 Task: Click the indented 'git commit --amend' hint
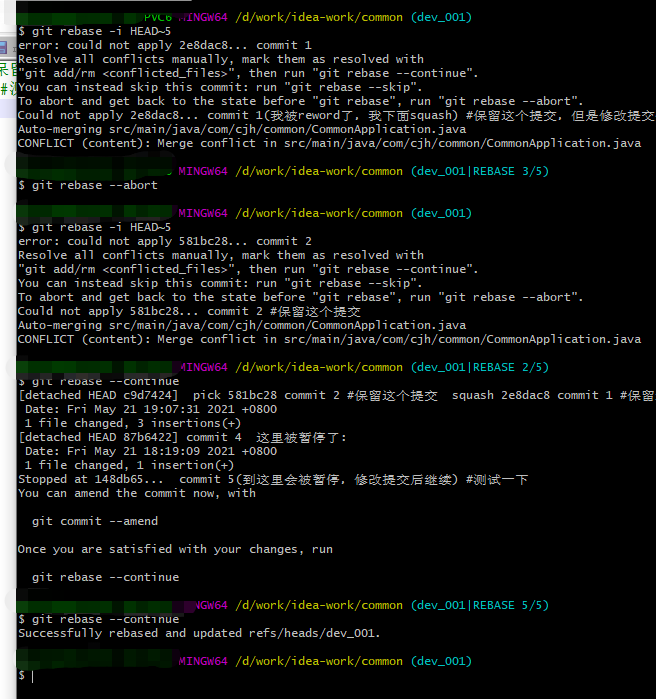(x=95, y=522)
